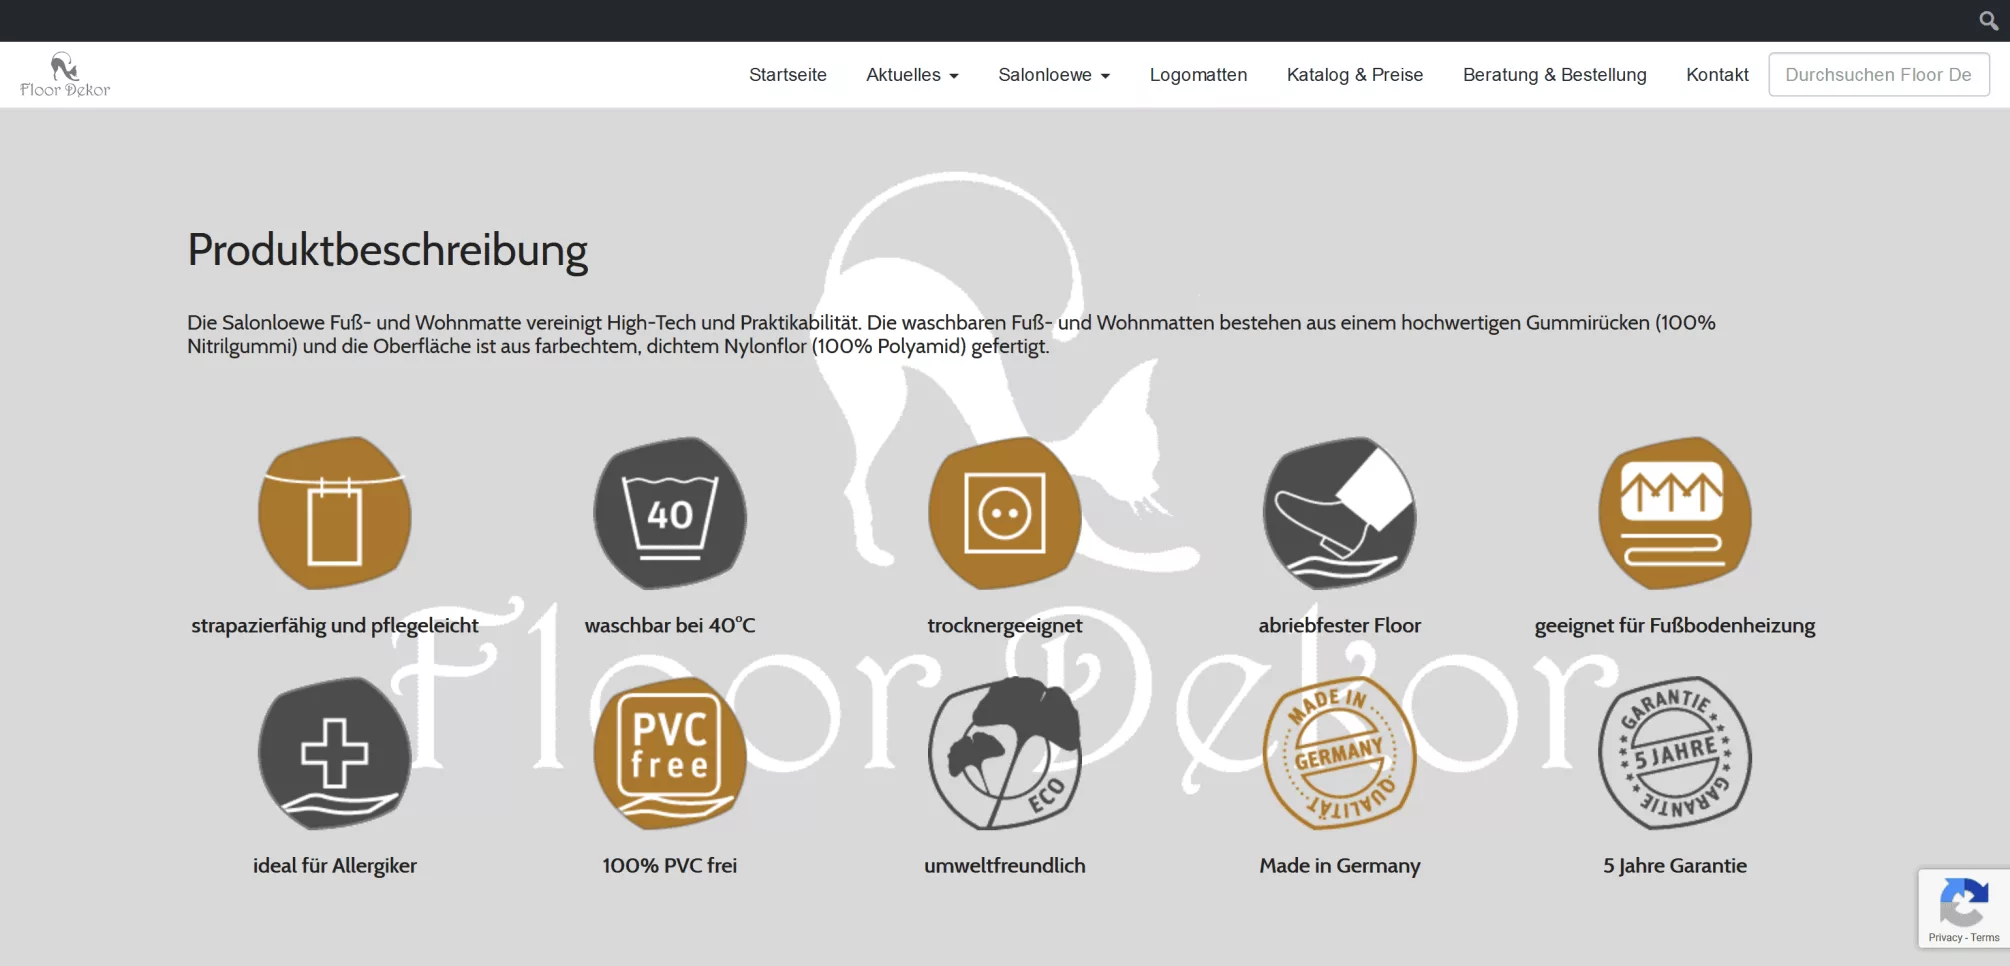Click the 'umweltfreundlich' label
The image size is (2010, 966).
pos(1005,866)
